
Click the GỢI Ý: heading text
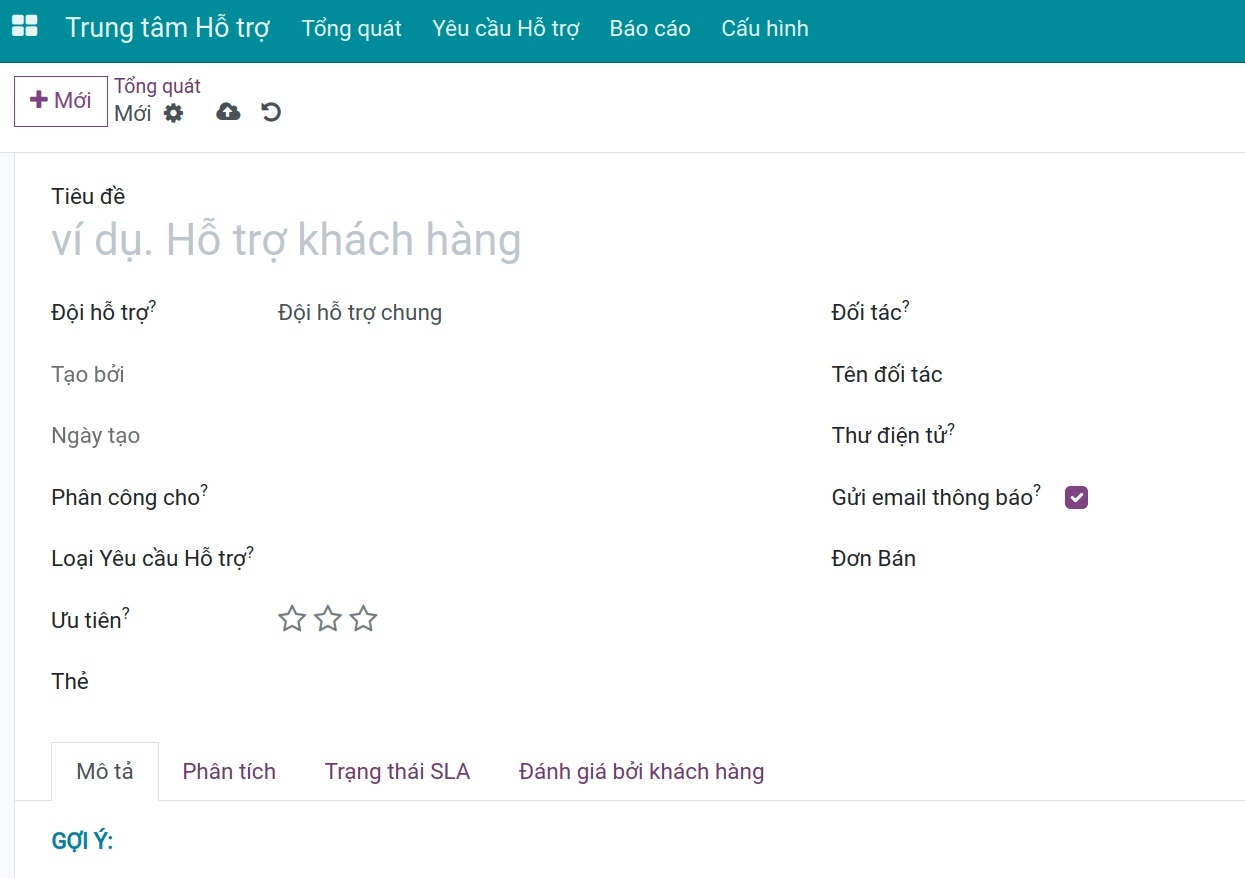(x=82, y=841)
